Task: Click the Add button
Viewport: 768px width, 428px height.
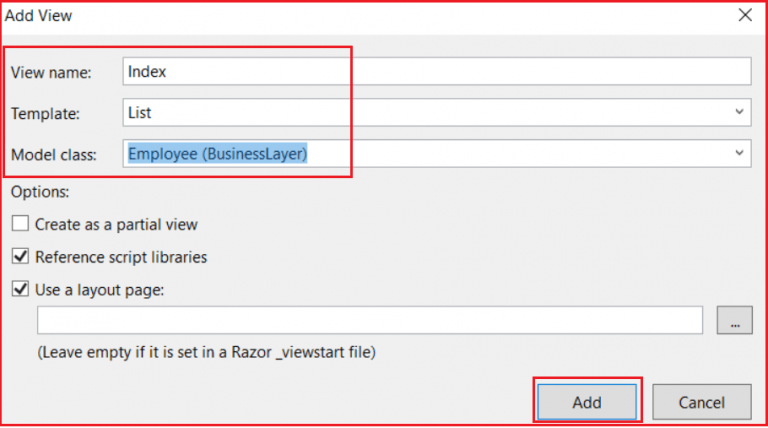Action: 587,402
